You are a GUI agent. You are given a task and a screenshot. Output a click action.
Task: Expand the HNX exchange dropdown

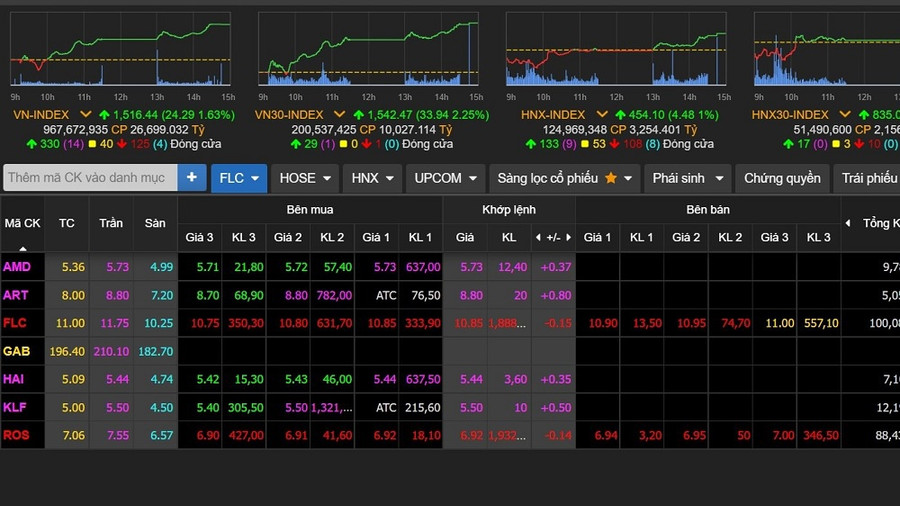point(372,178)
